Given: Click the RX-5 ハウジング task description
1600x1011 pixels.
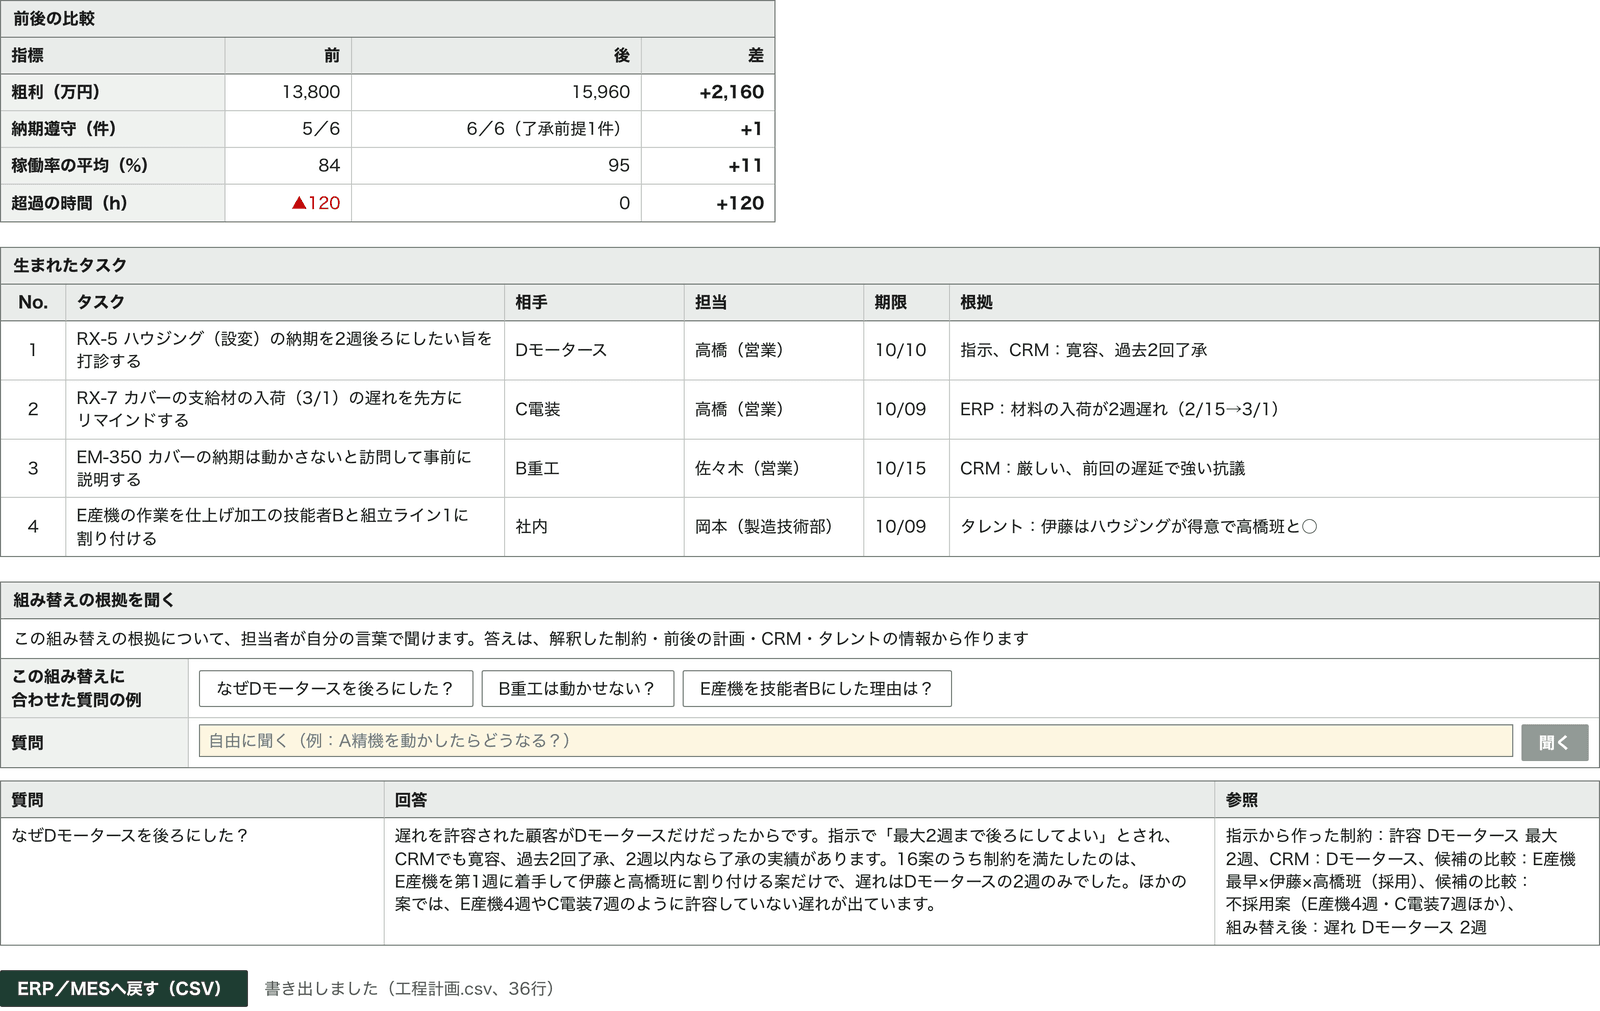Looking at the screenshot, I should click(x=285, y=350).
